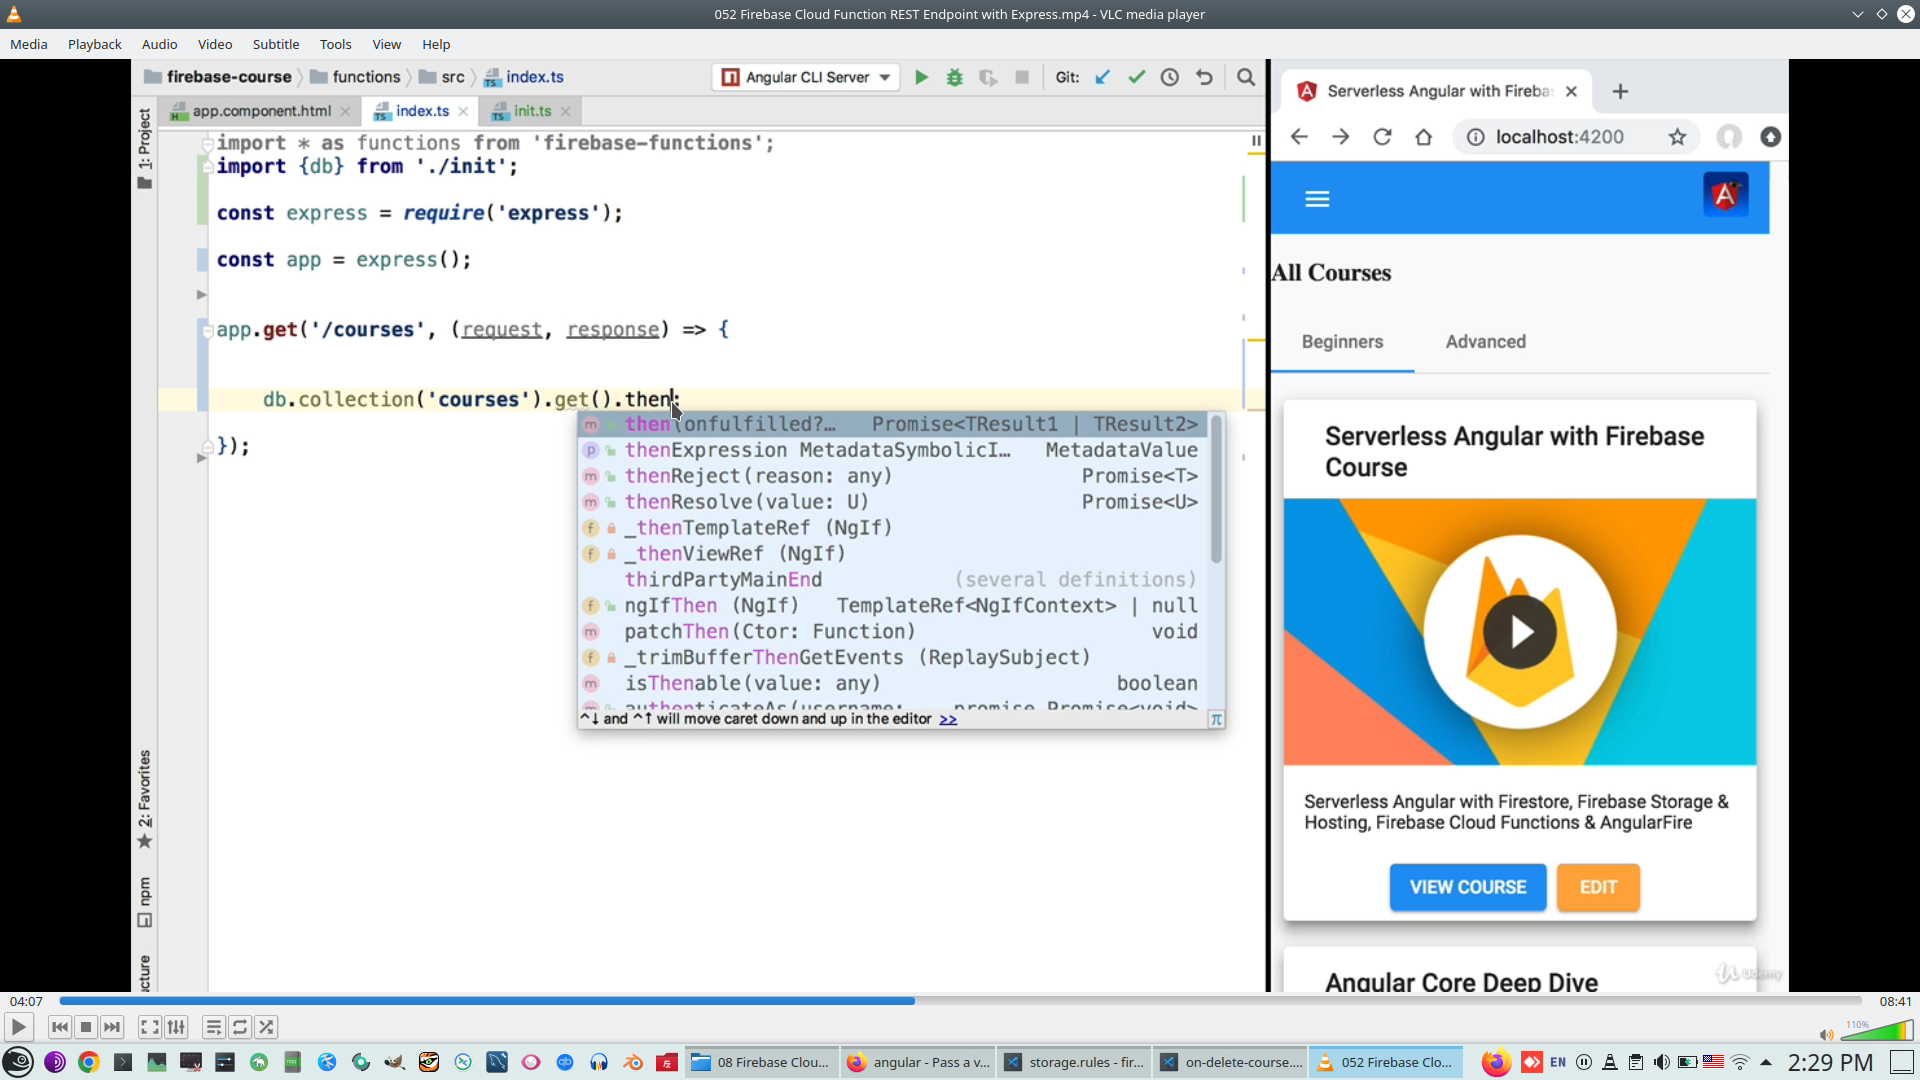
Task: Open the Subtitle menu
Action: pos(275,44)
